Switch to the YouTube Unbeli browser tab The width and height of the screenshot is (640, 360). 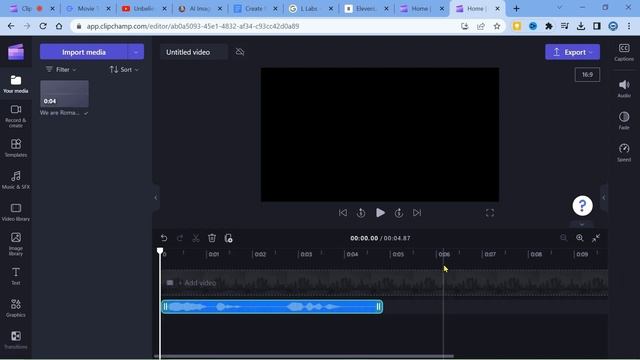(144, 9)
